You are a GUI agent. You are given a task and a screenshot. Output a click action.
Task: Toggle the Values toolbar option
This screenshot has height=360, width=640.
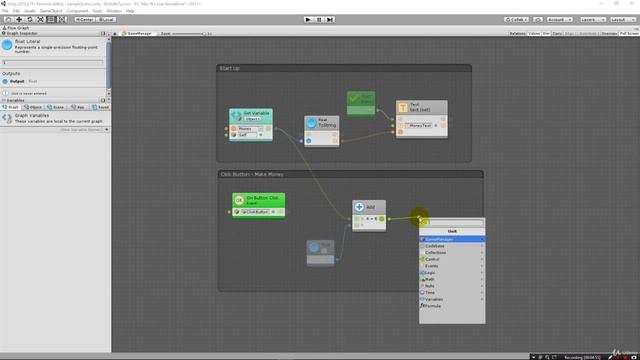click(534, 33)
